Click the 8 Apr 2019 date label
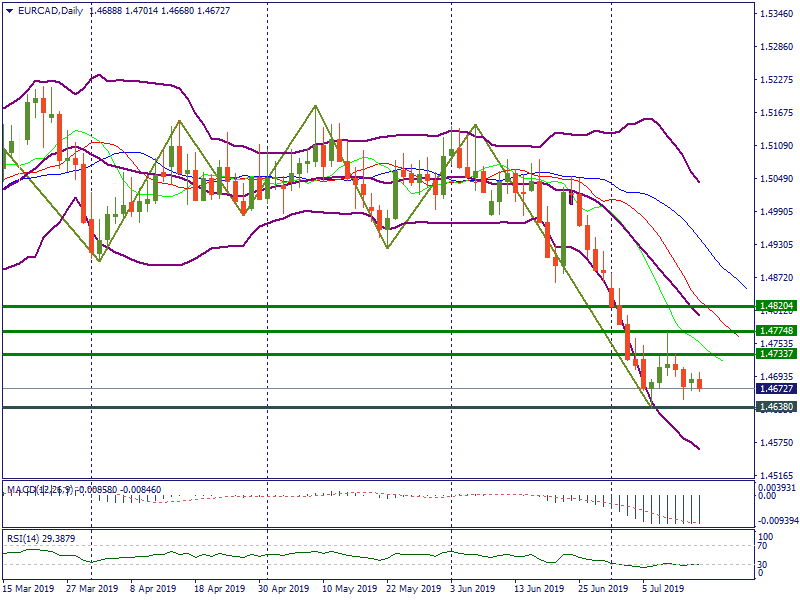 (x=155, y=590)
